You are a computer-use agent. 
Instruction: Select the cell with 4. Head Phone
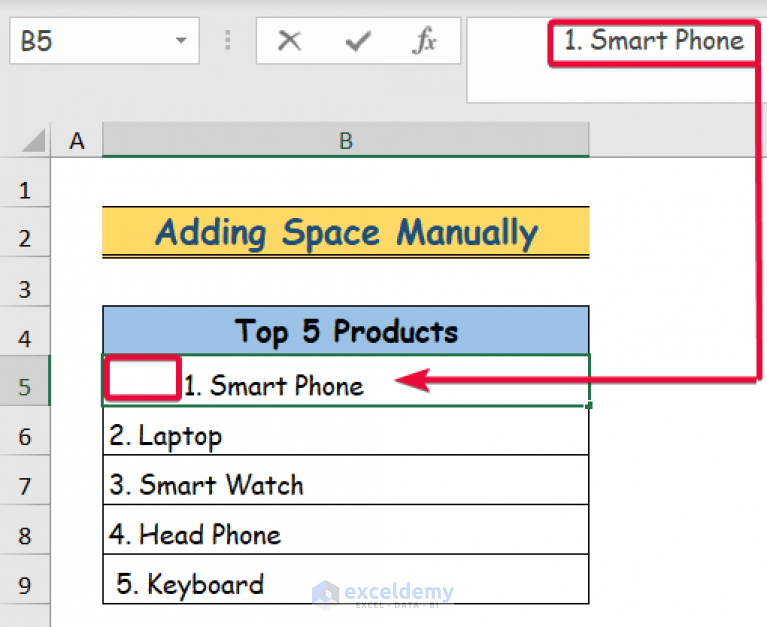346,530
